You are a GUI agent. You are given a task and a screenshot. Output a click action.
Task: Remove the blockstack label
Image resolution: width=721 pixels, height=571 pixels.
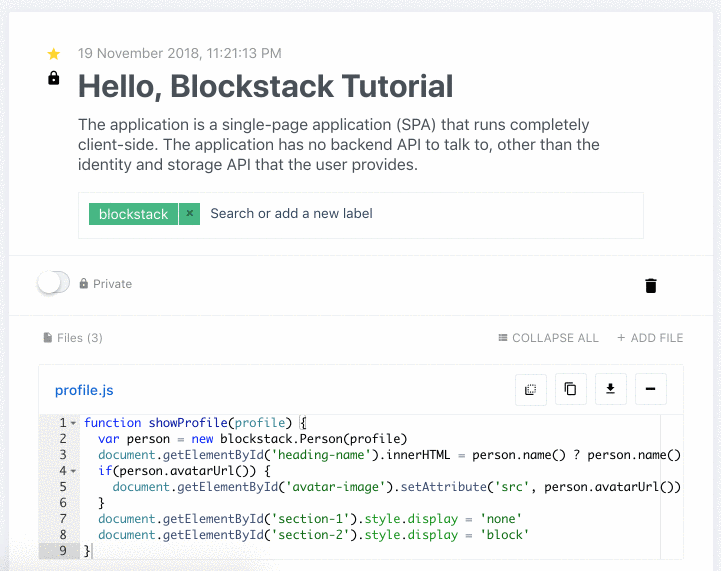point(189,214)
